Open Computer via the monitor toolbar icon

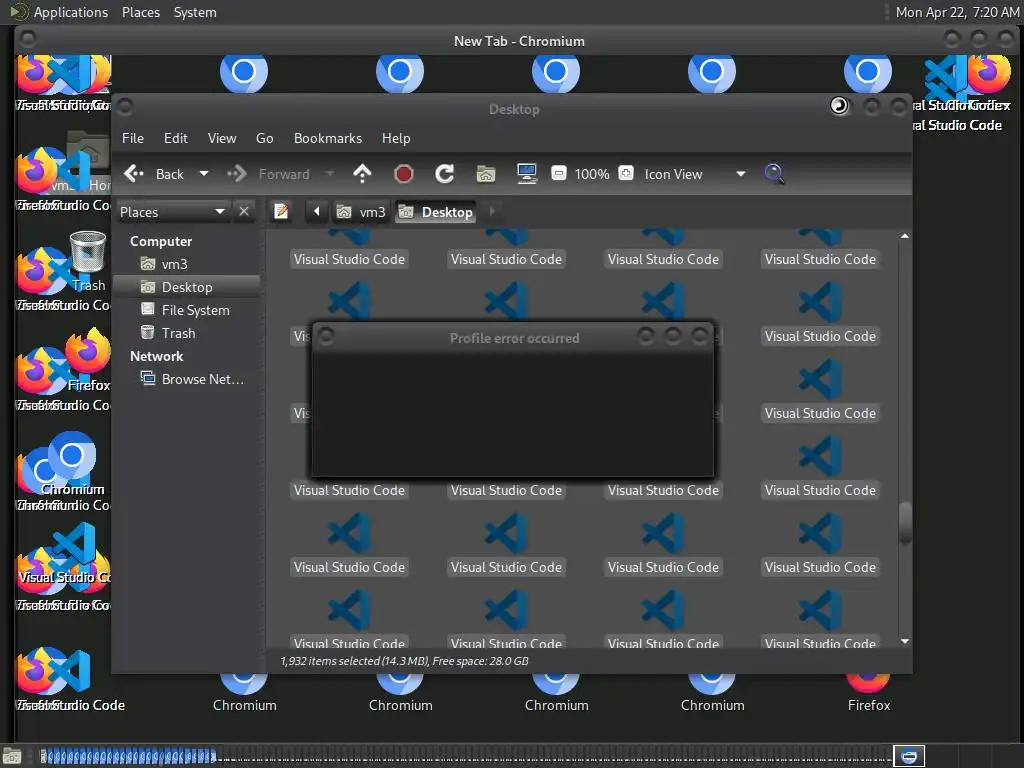[527, 174]
